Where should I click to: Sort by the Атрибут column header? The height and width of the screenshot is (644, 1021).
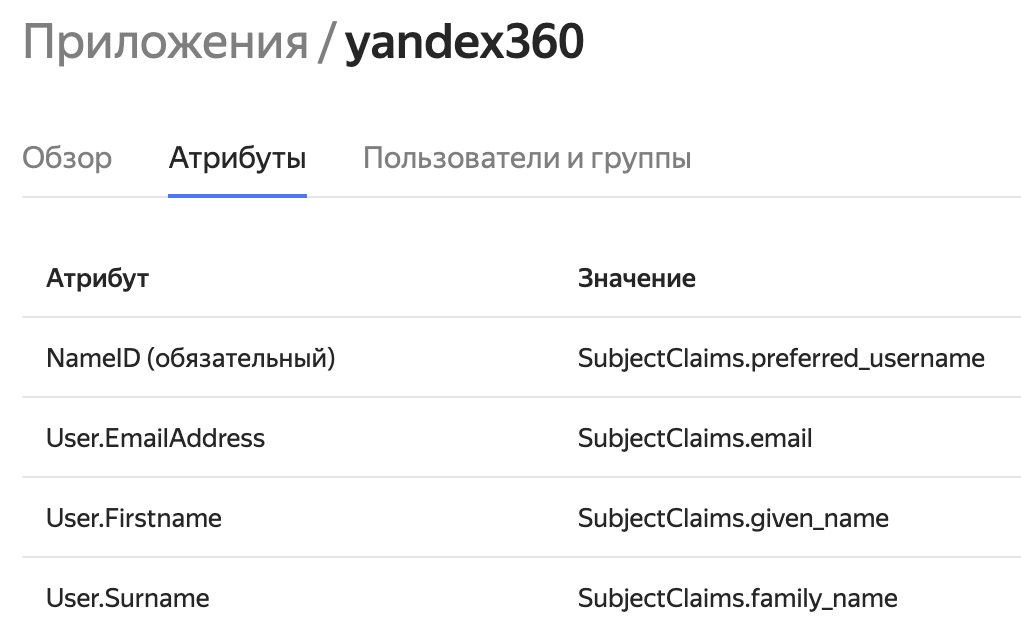point(97,278)
